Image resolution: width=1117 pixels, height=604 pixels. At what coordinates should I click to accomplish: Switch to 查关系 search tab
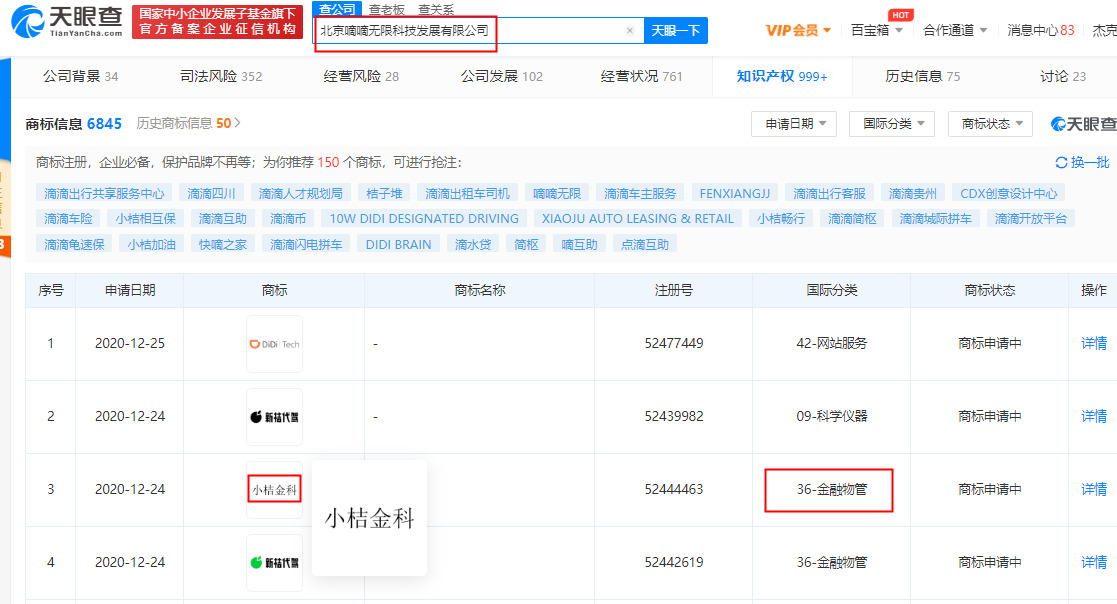(436, 9)
